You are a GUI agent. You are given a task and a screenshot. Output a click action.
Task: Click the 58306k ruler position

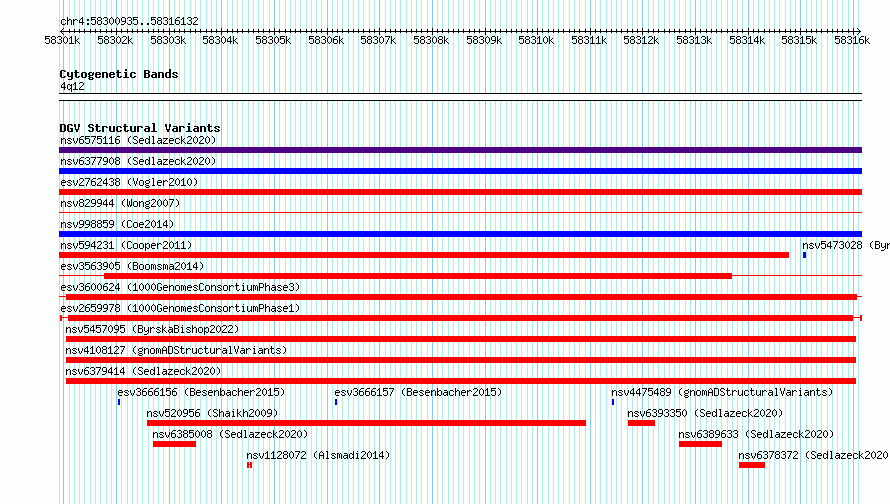click(x=326, y=40)
